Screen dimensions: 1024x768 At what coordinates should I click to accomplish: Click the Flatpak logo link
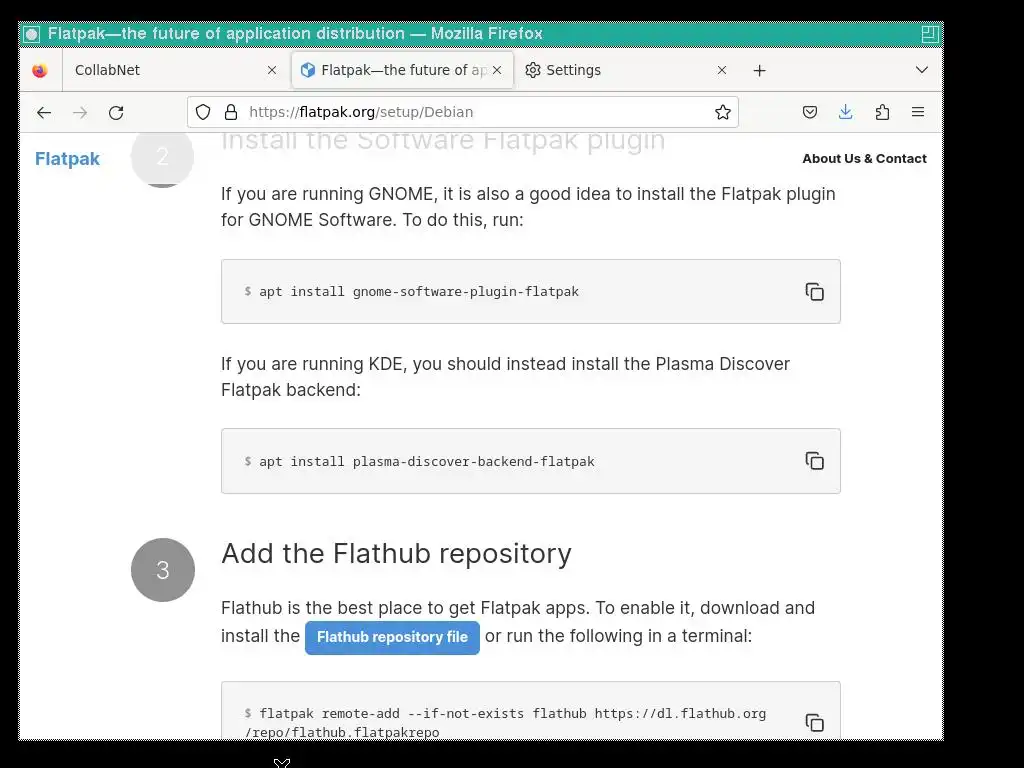coord(67,159)
